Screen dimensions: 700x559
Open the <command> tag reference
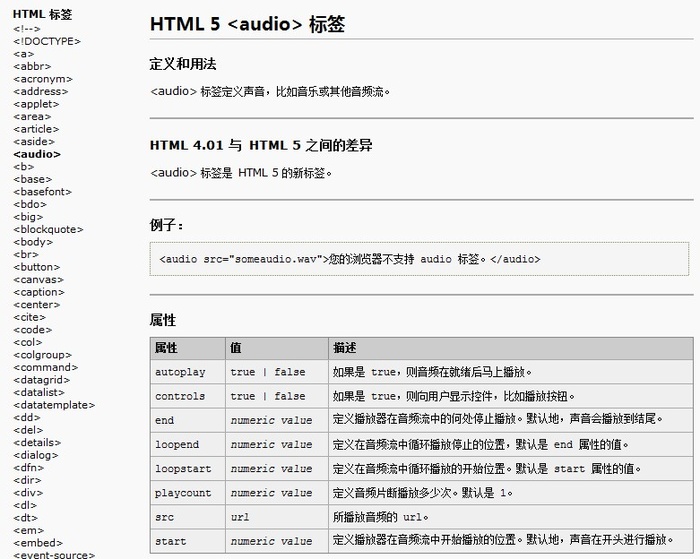tap(46, 367)
